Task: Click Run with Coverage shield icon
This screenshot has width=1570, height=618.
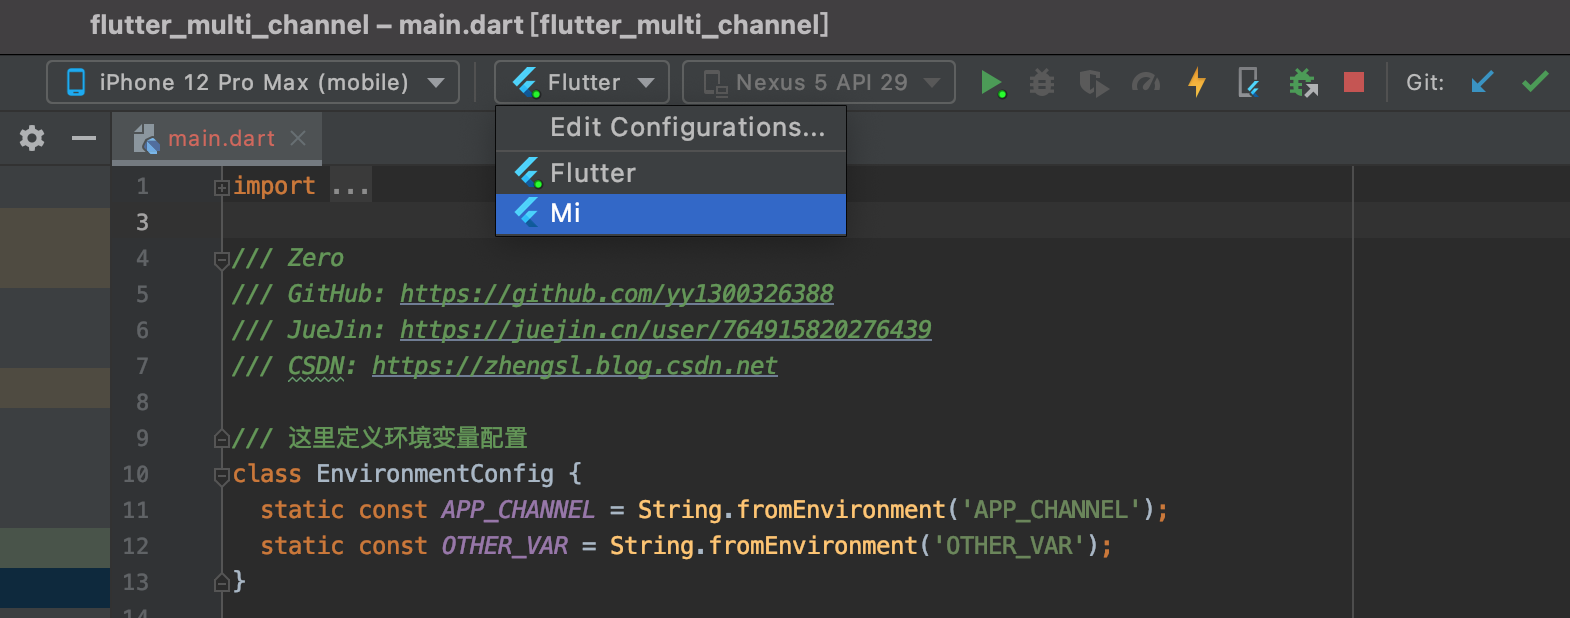Action: click(1093, 82)
